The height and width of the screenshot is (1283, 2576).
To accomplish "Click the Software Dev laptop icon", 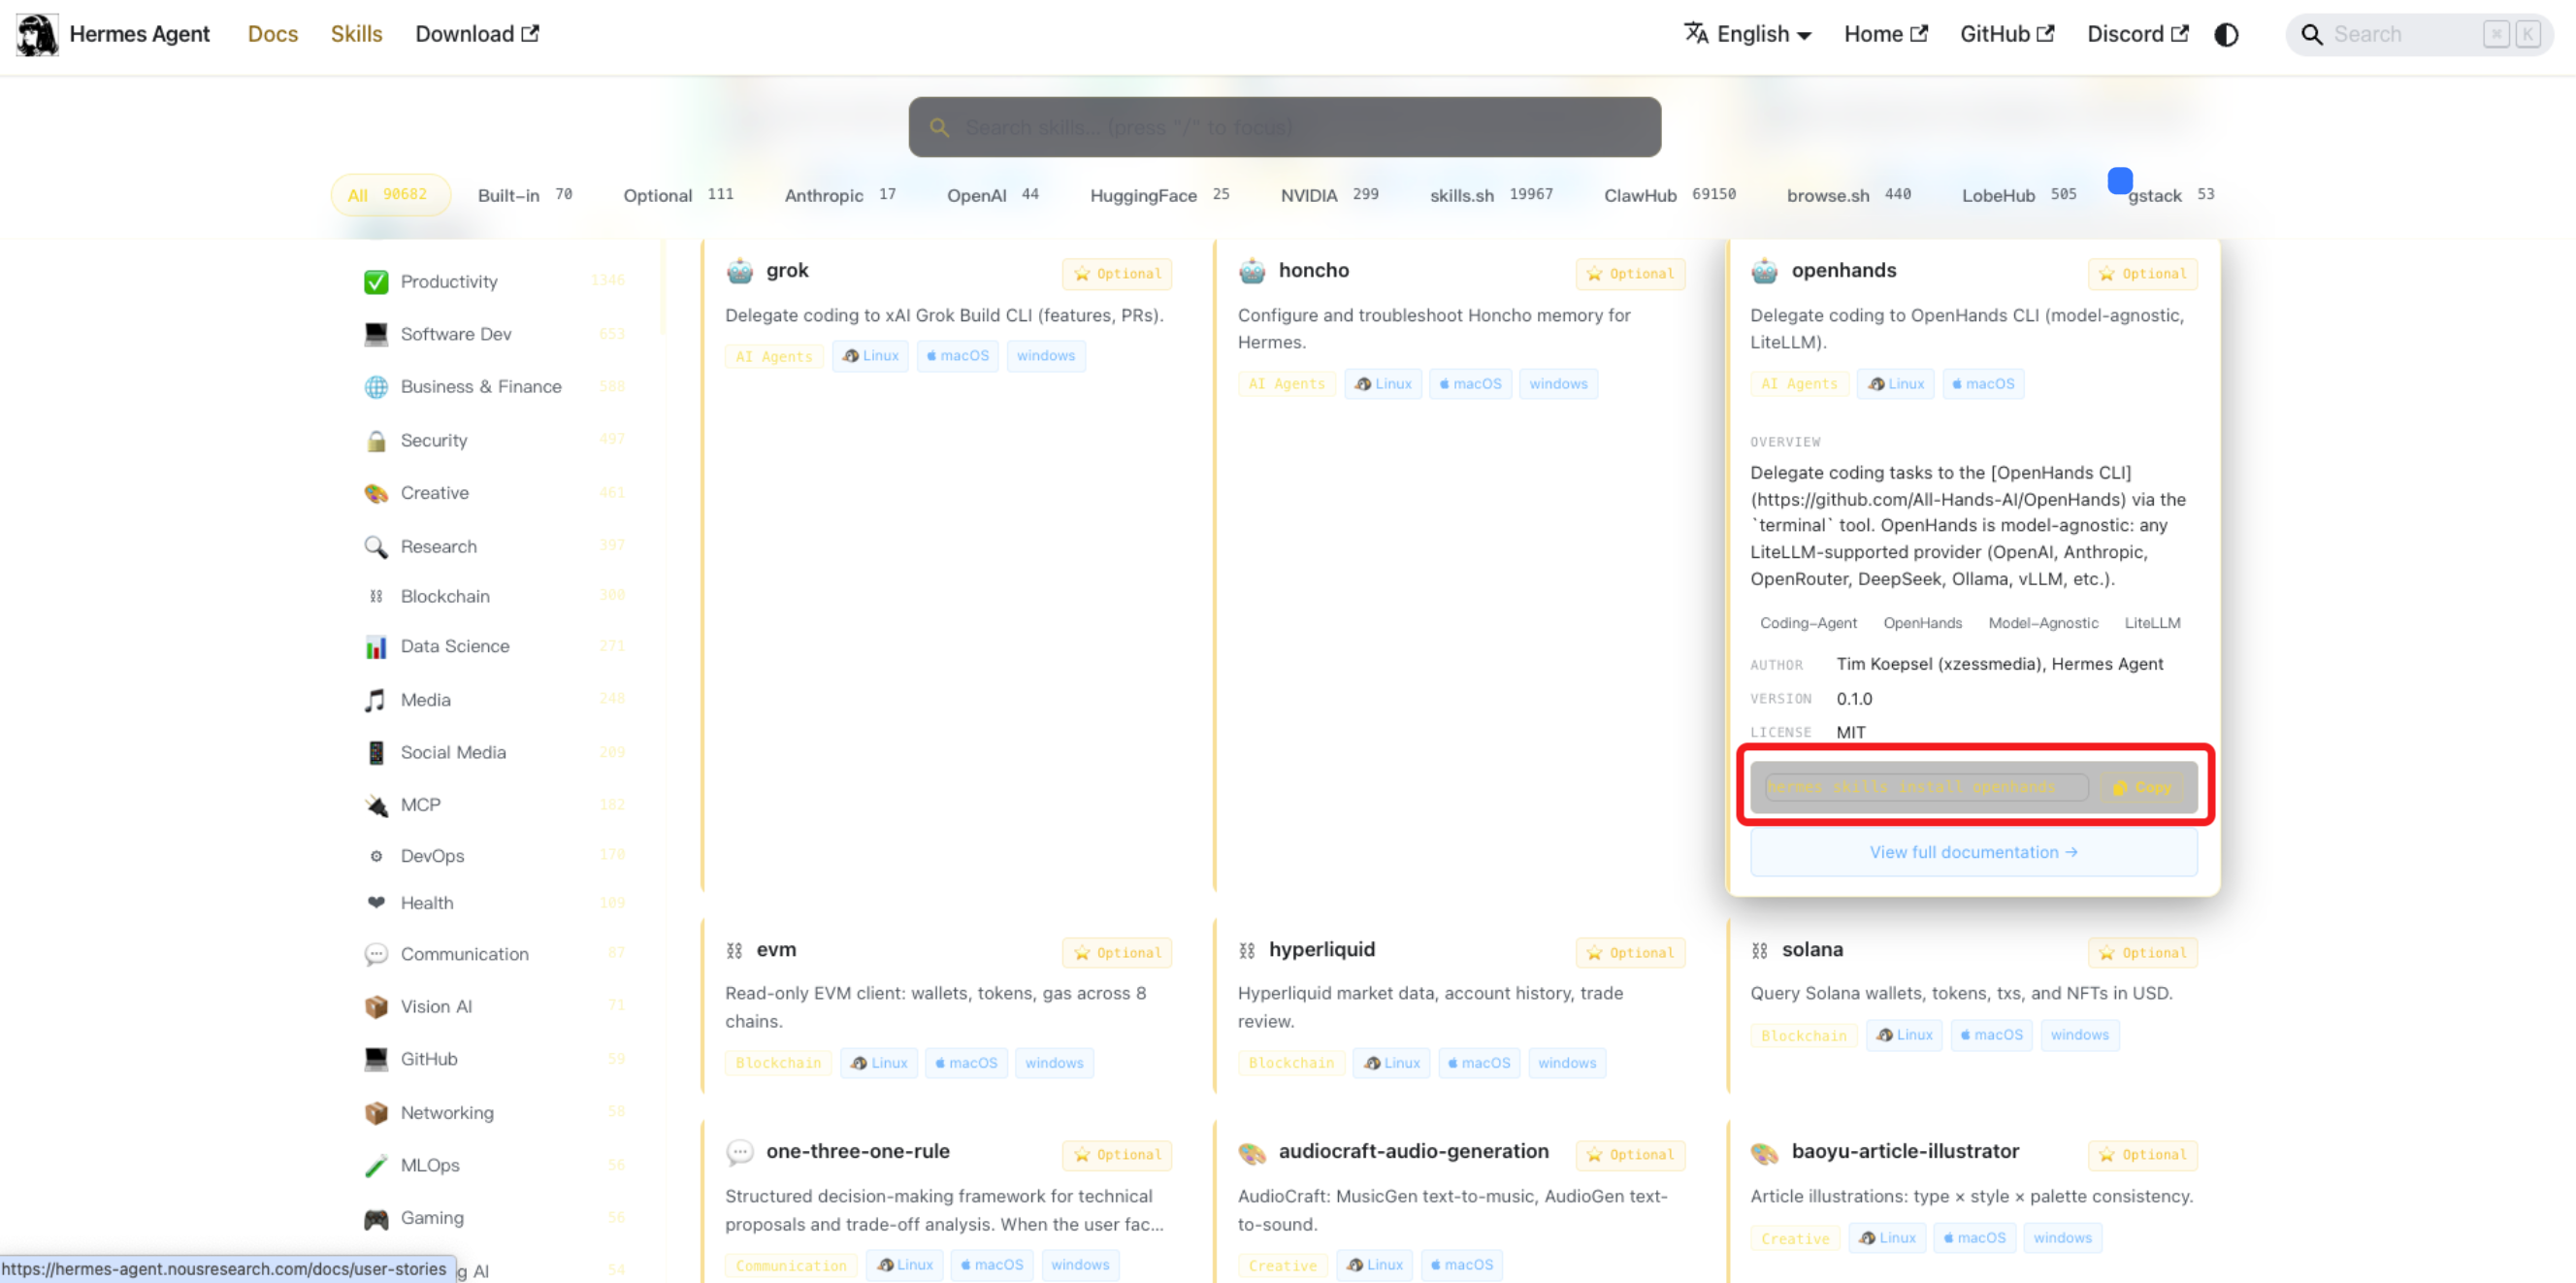I will coord(376,334).
